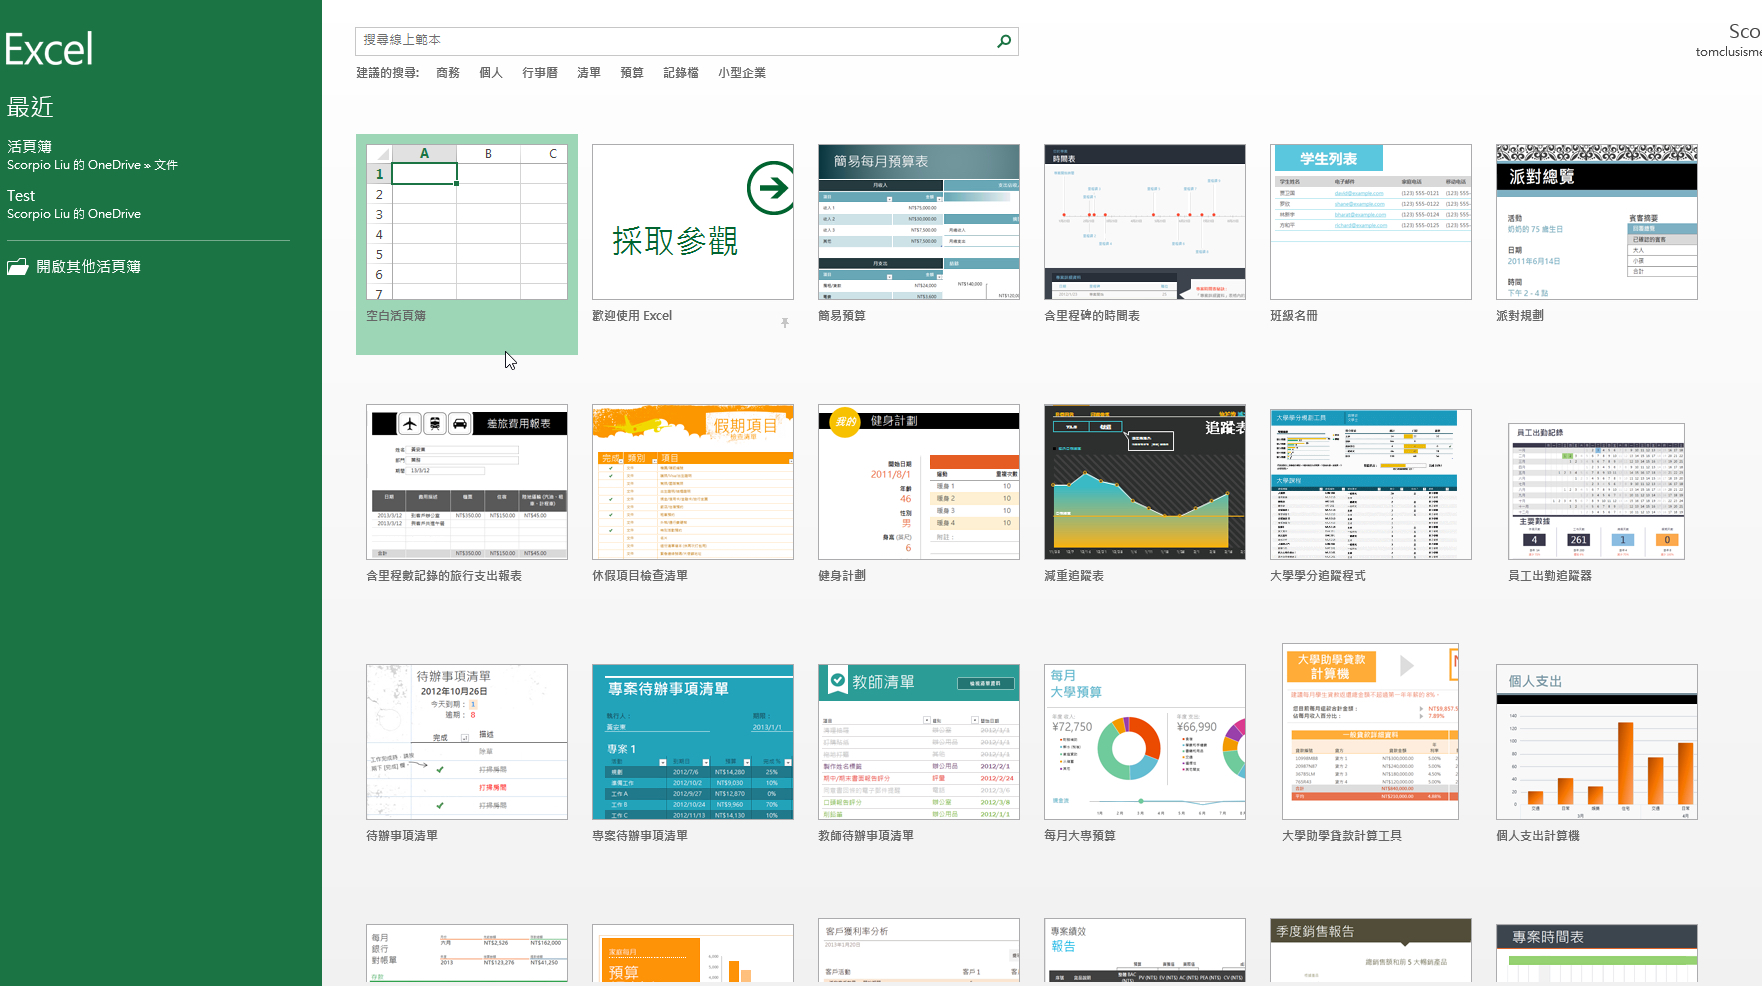Select the 大學學分追蹤程式 template
This screenshot has height=986, width=1762.
[1371, 484]
